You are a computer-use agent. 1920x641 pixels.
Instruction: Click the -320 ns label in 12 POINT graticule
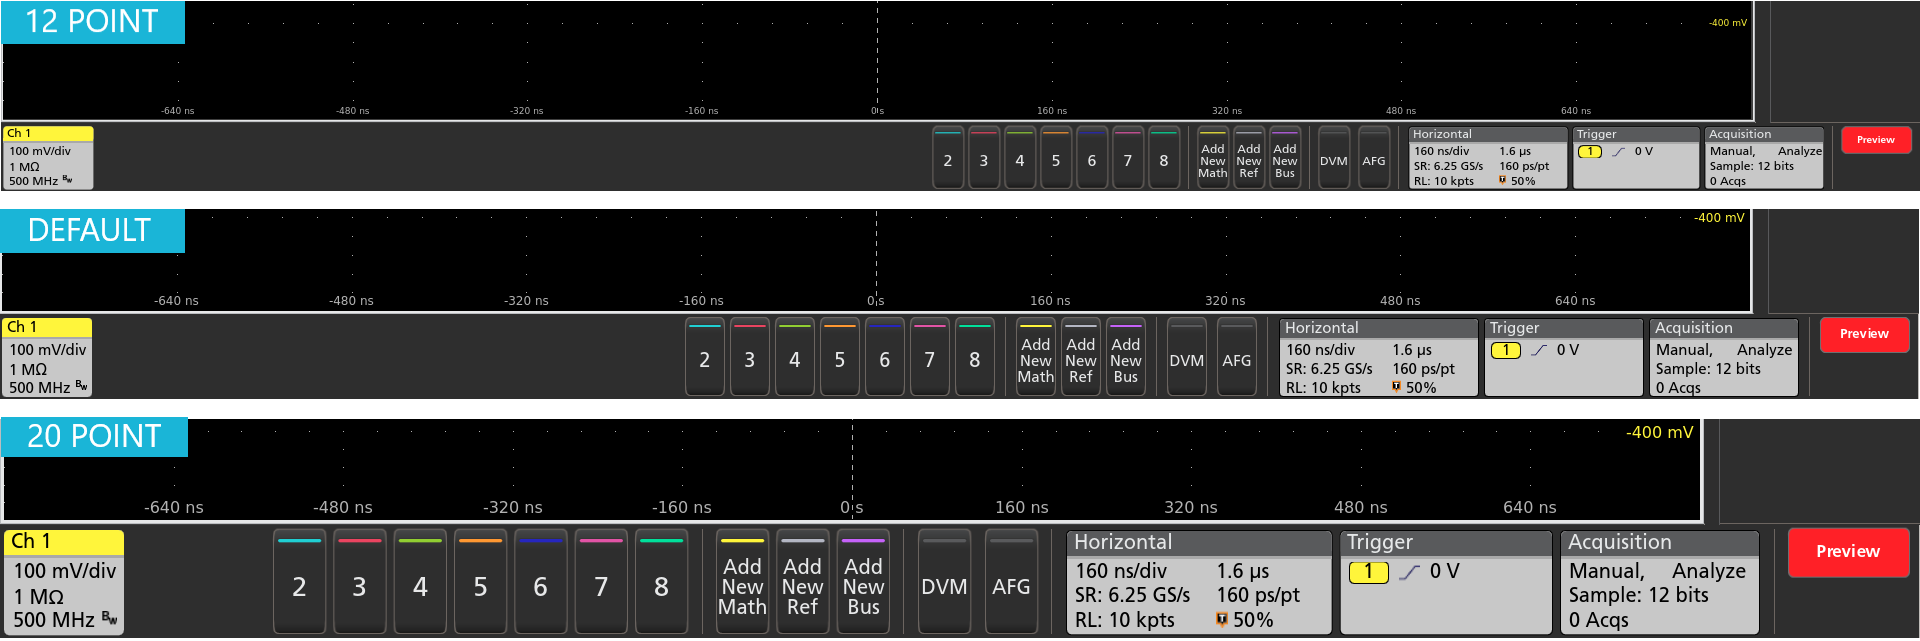pos(527,110)
